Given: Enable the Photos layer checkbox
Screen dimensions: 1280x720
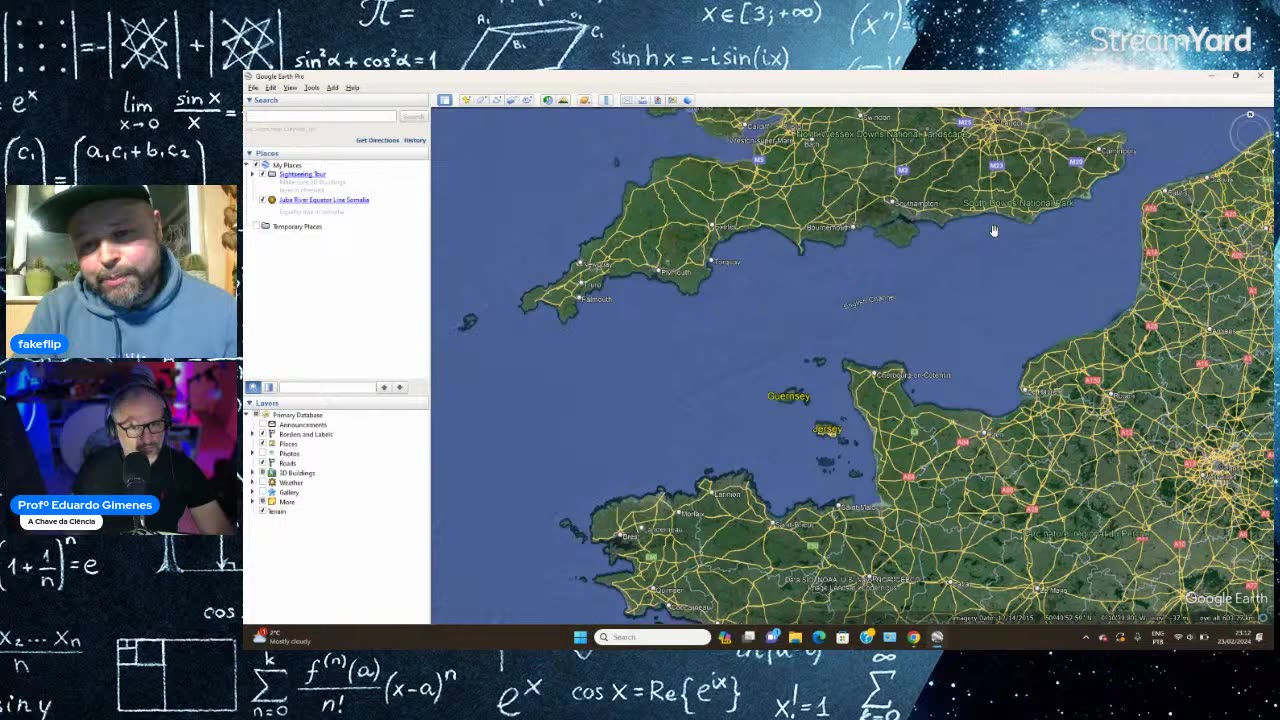Looking at the screenshot, I should 263,454.
